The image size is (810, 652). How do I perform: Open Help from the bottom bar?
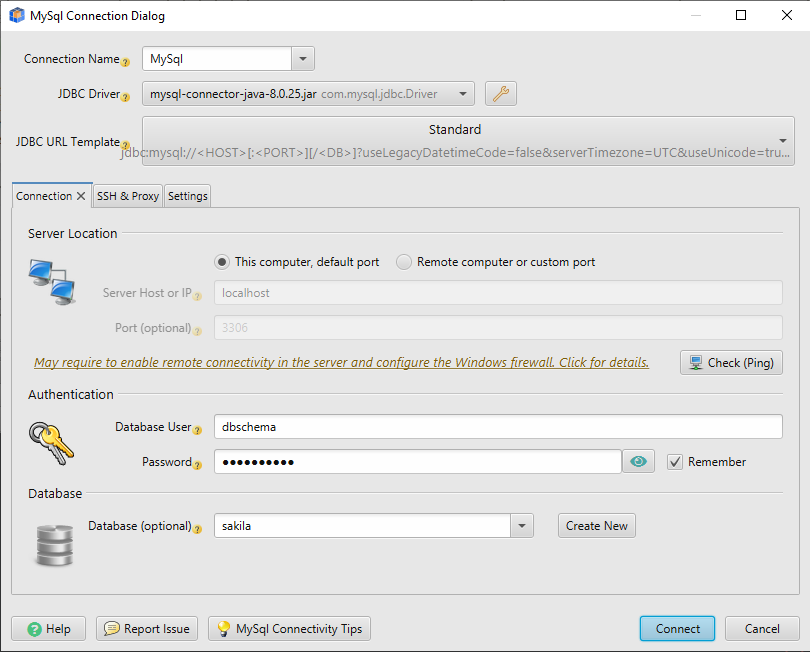pos(49,629)
